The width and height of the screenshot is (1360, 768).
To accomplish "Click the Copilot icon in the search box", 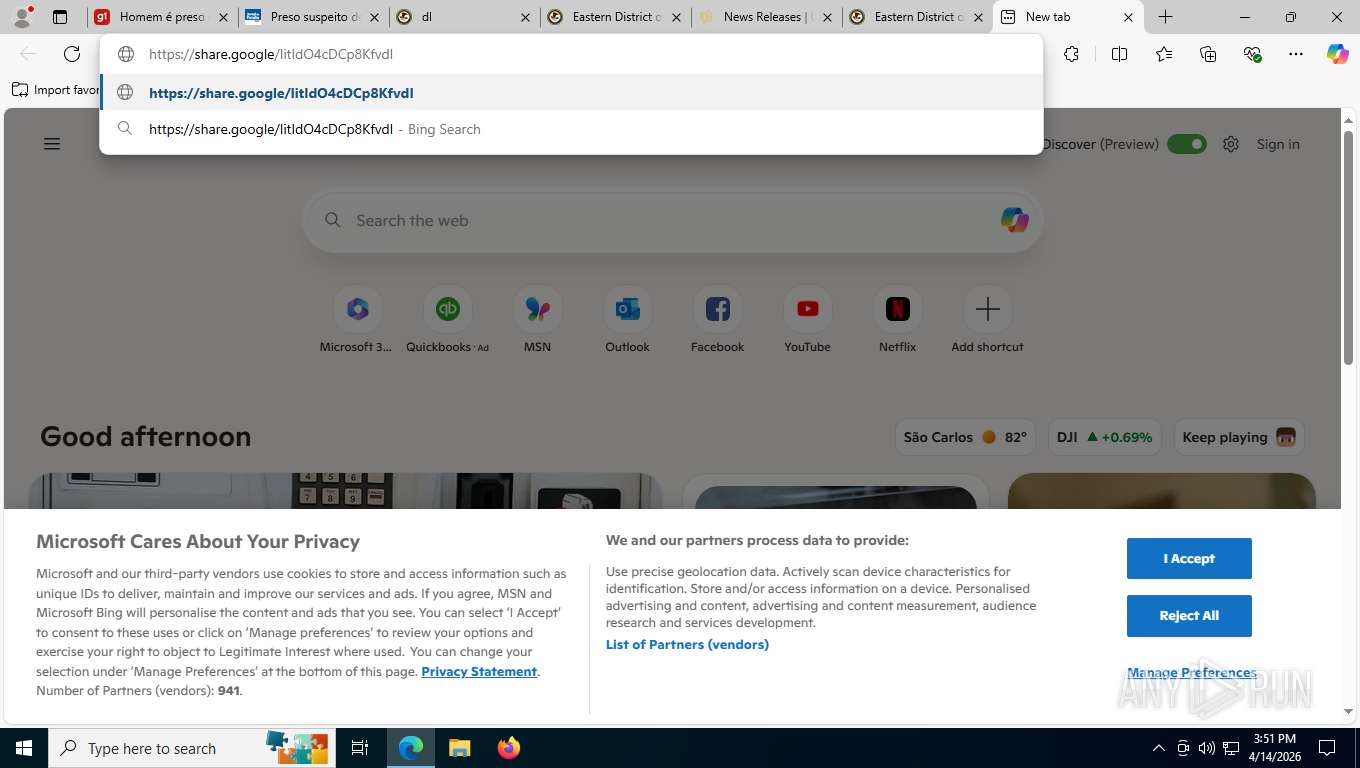I will pyautogui.click(x=1014, y=220).
